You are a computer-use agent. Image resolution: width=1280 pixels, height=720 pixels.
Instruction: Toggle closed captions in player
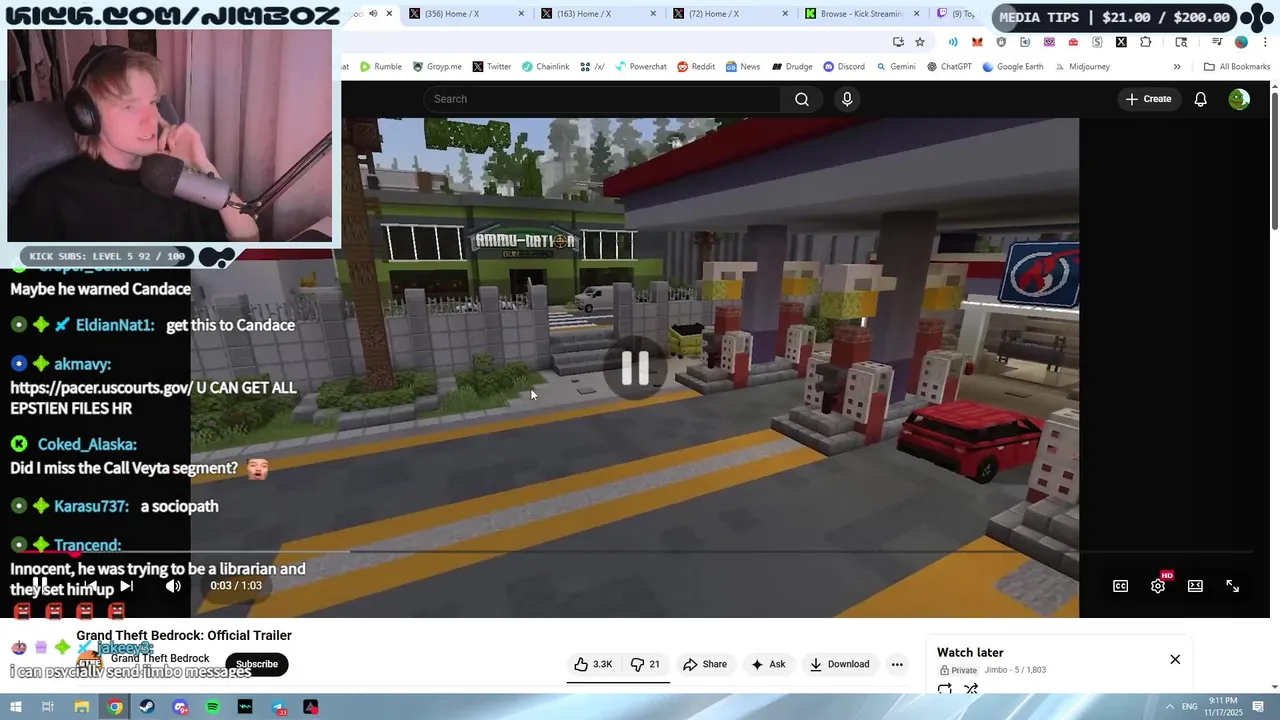(x=1120, y=586)
